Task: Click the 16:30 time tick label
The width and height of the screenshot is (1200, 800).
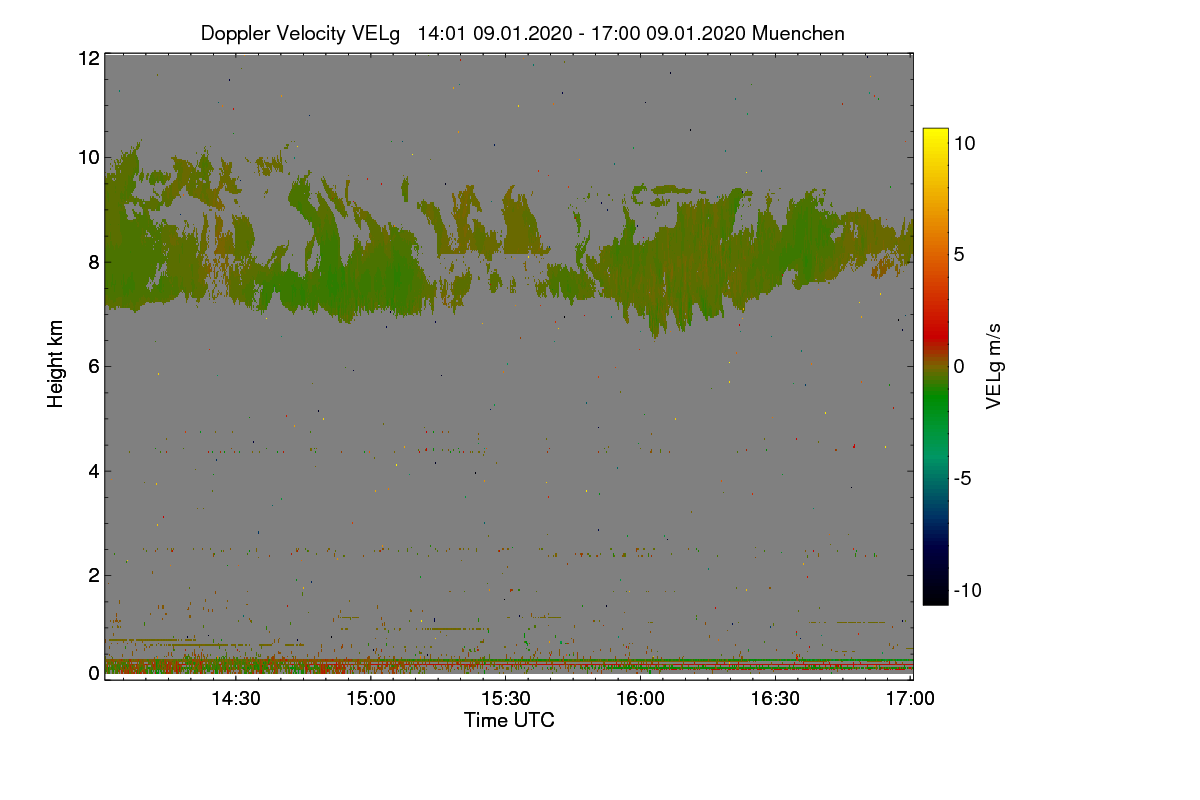Action: point(775,698)
